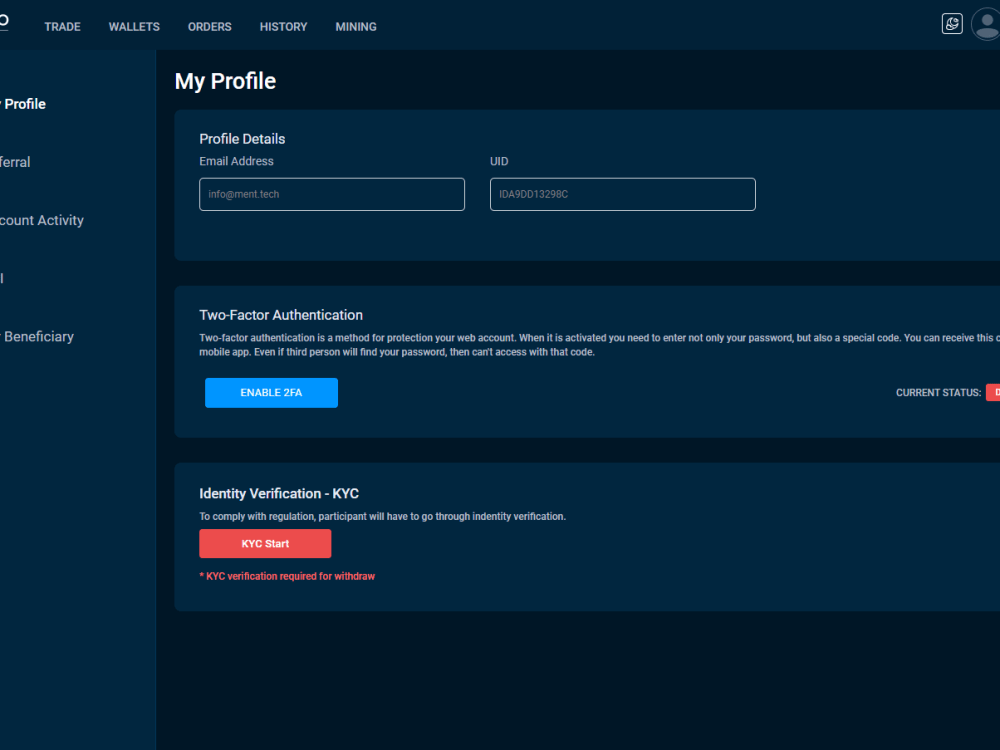Image resolution: width=1000 pixels, height=750 pixels.
Task: Click the KYC verification required for withdraw note
Action: coord(287,576)
